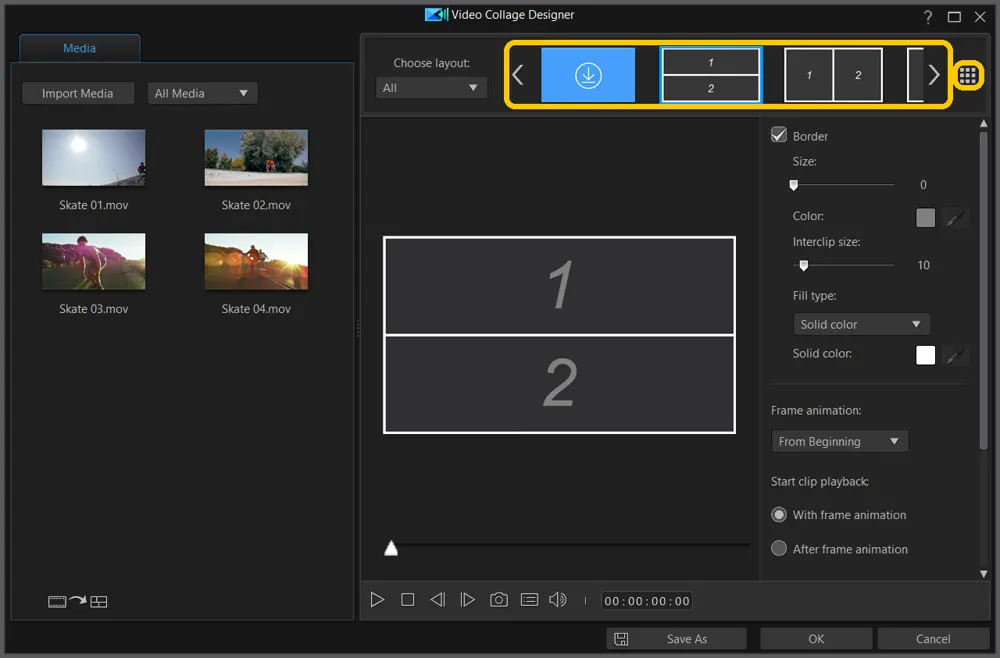The image size is (1000, 658).
Task: Play the collage preview
Action: [x=377, y=600]
